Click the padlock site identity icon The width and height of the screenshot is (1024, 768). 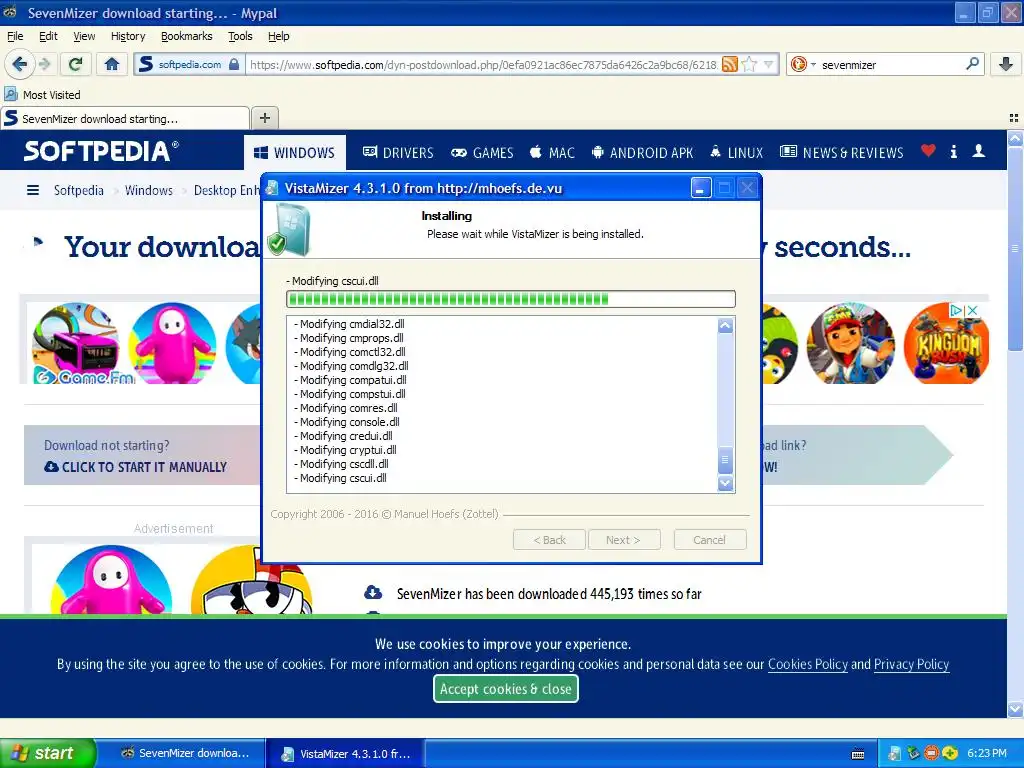point(234,64)
